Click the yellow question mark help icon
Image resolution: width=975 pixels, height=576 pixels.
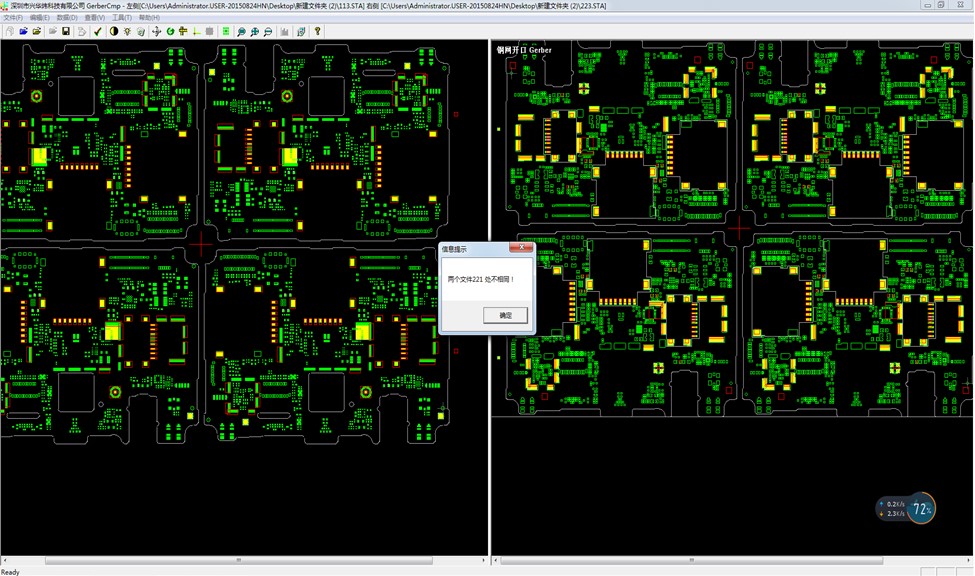click(318, 31)
